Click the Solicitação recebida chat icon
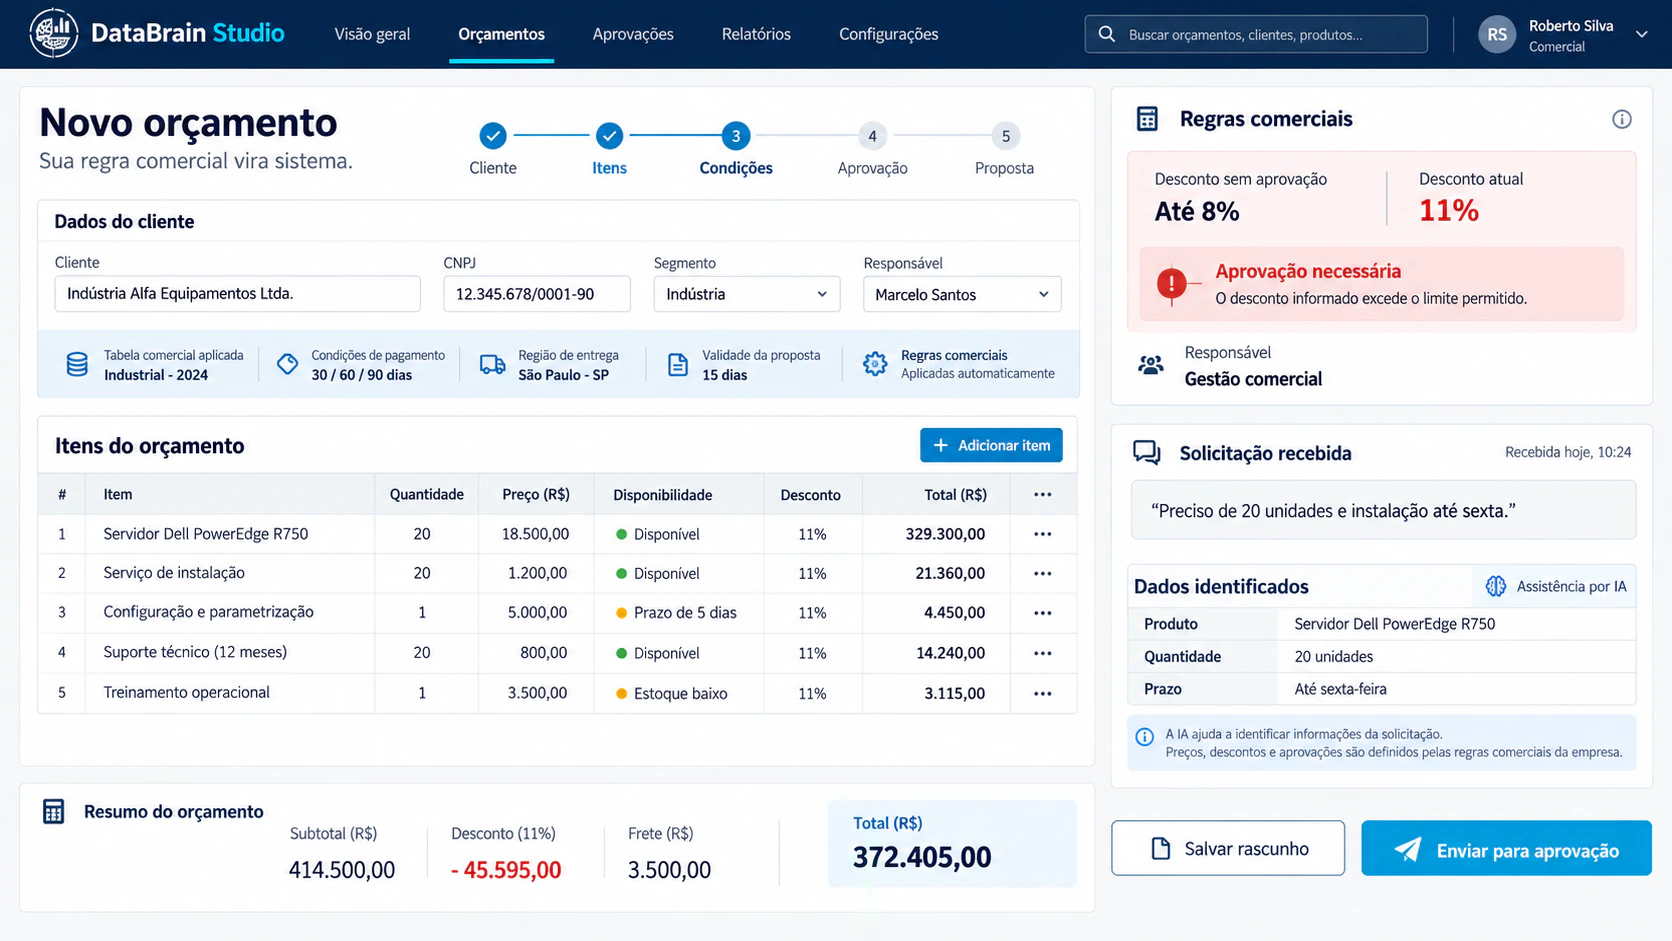 pos(1146,453)
